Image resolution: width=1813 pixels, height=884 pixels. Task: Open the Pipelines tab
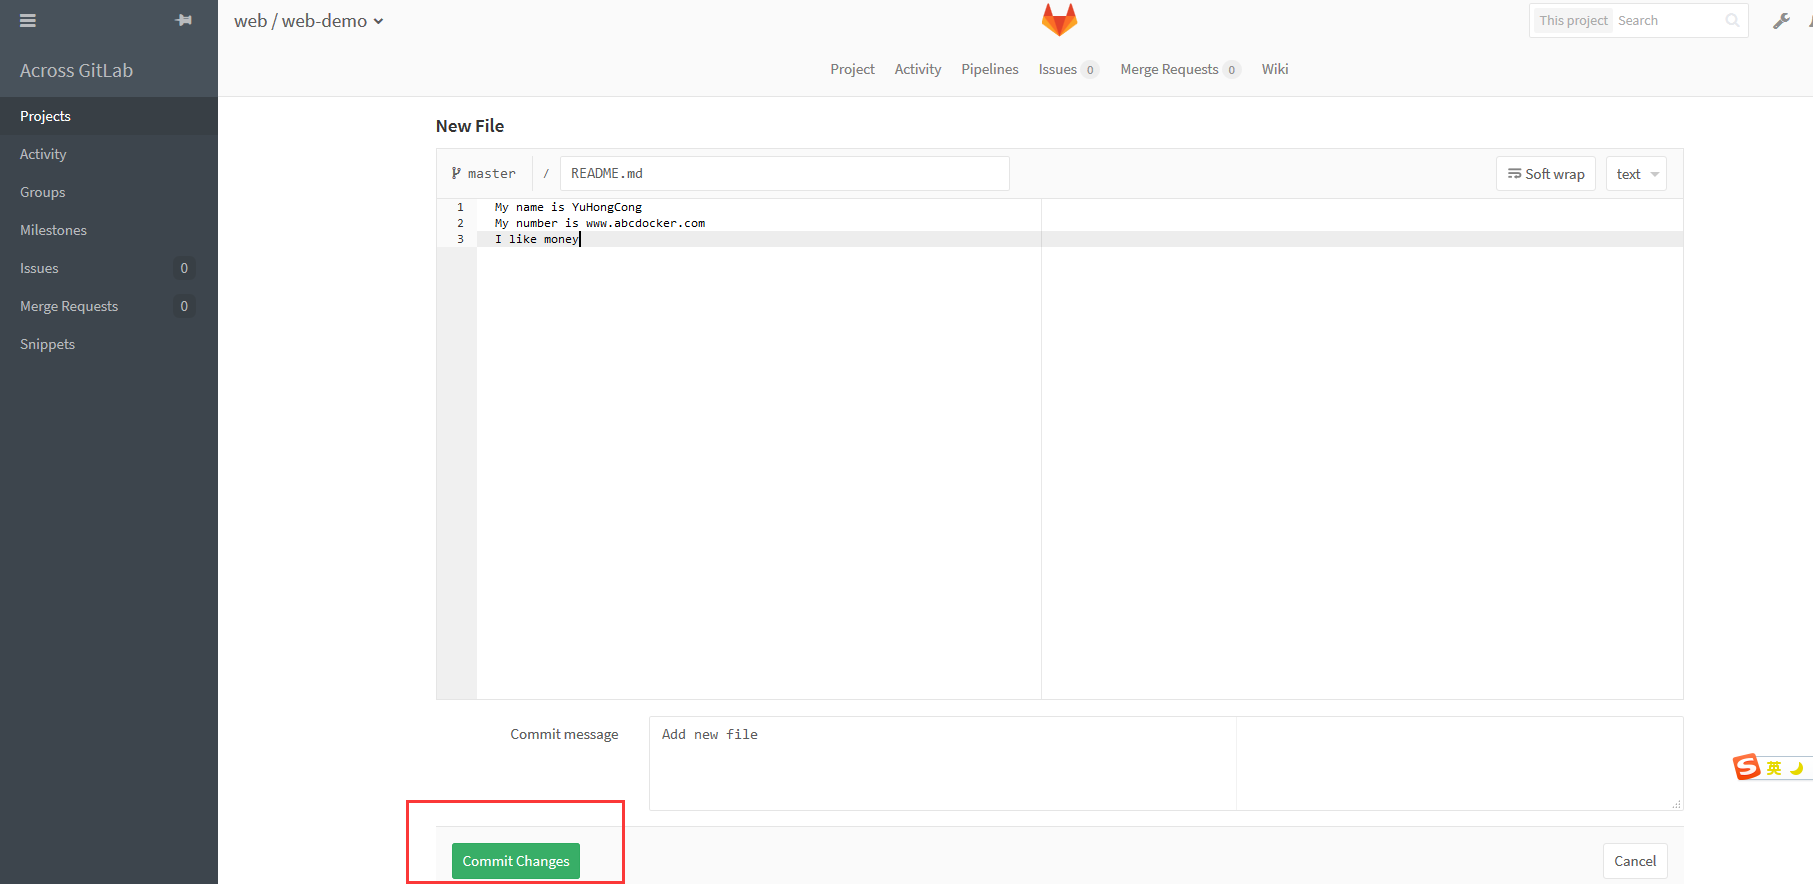990,69
